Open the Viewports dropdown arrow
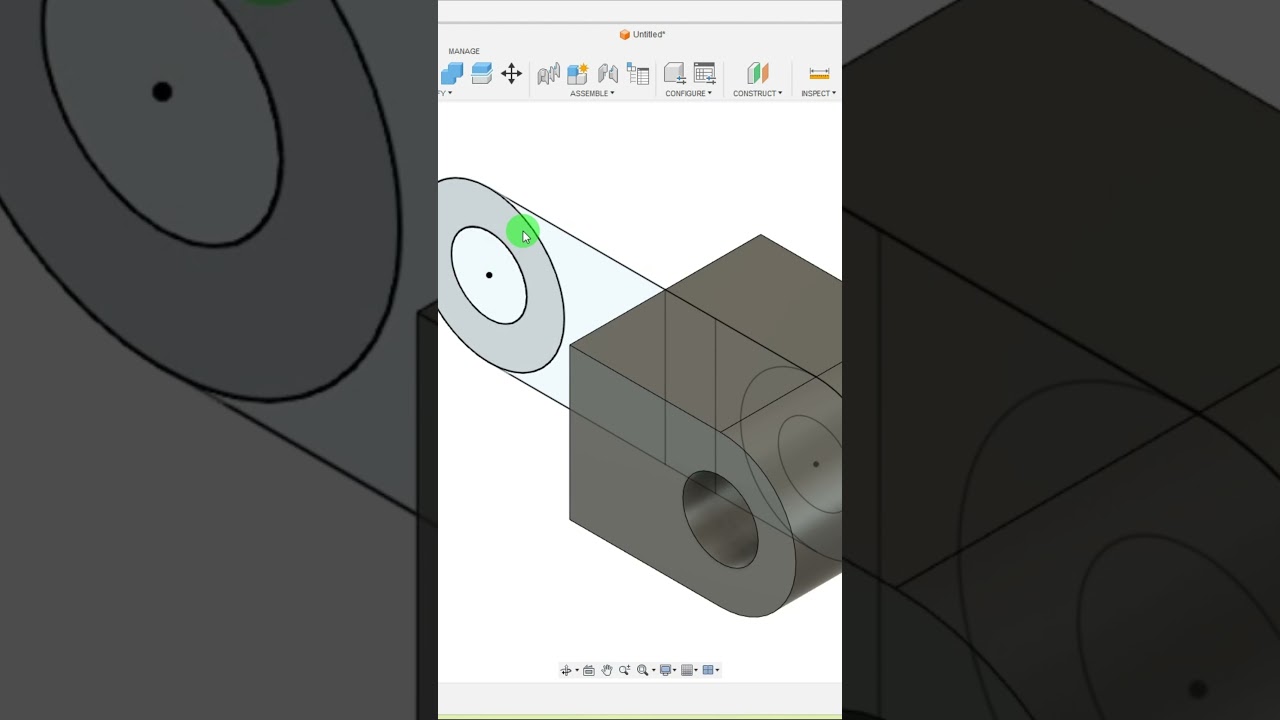1280x720 pixels. coord(718,671)
